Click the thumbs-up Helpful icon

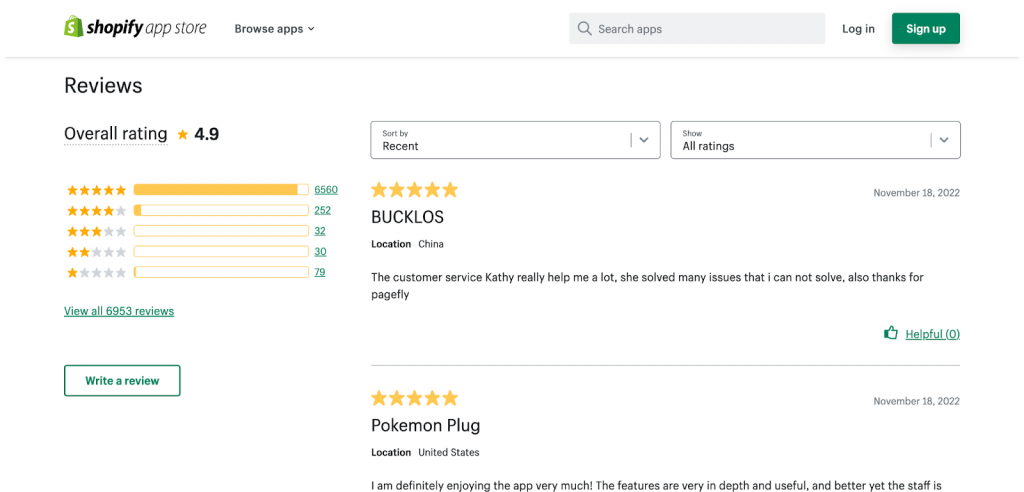[x=890, y=333]
